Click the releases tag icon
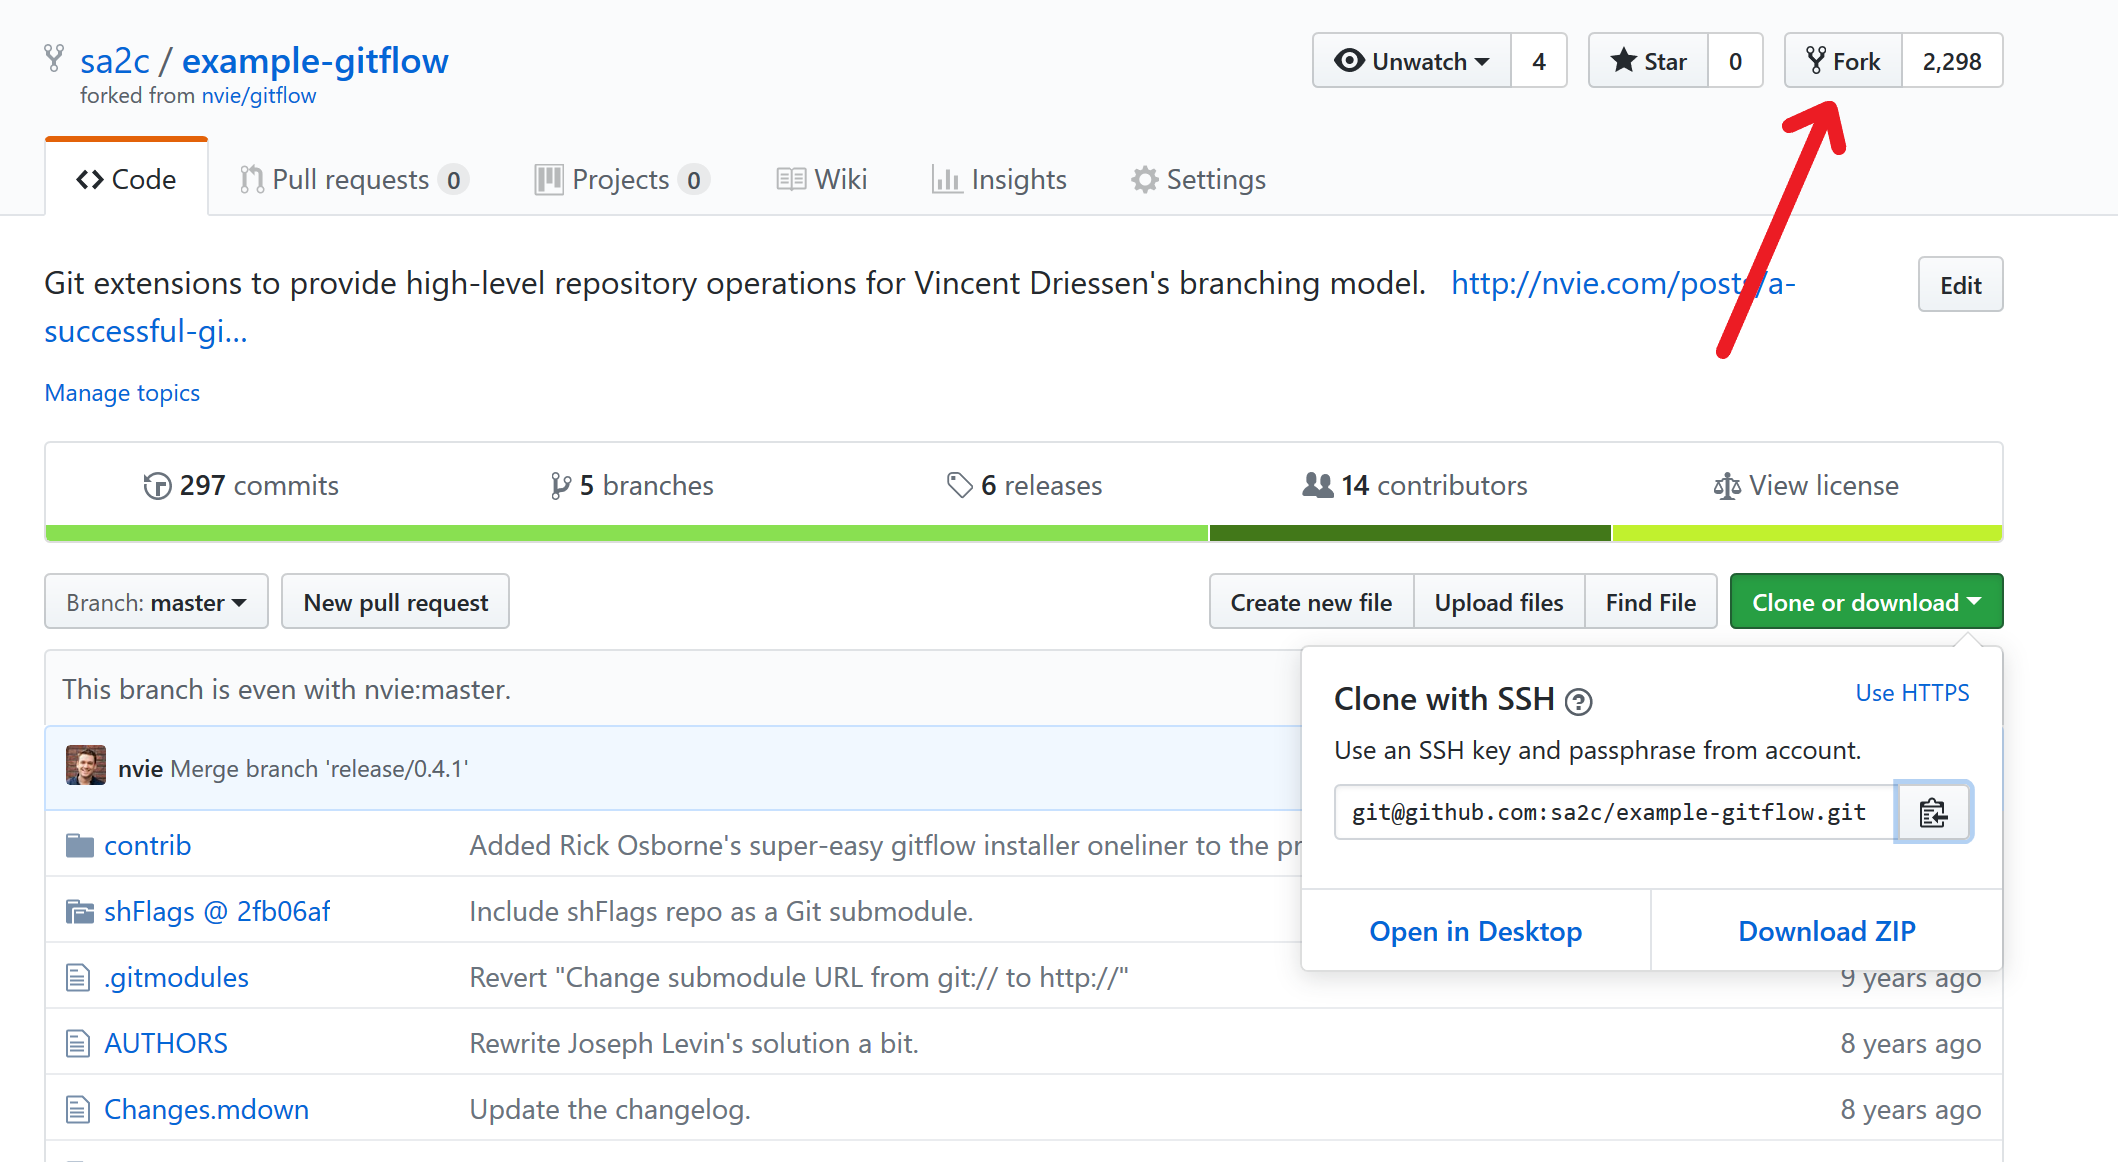 960,486
